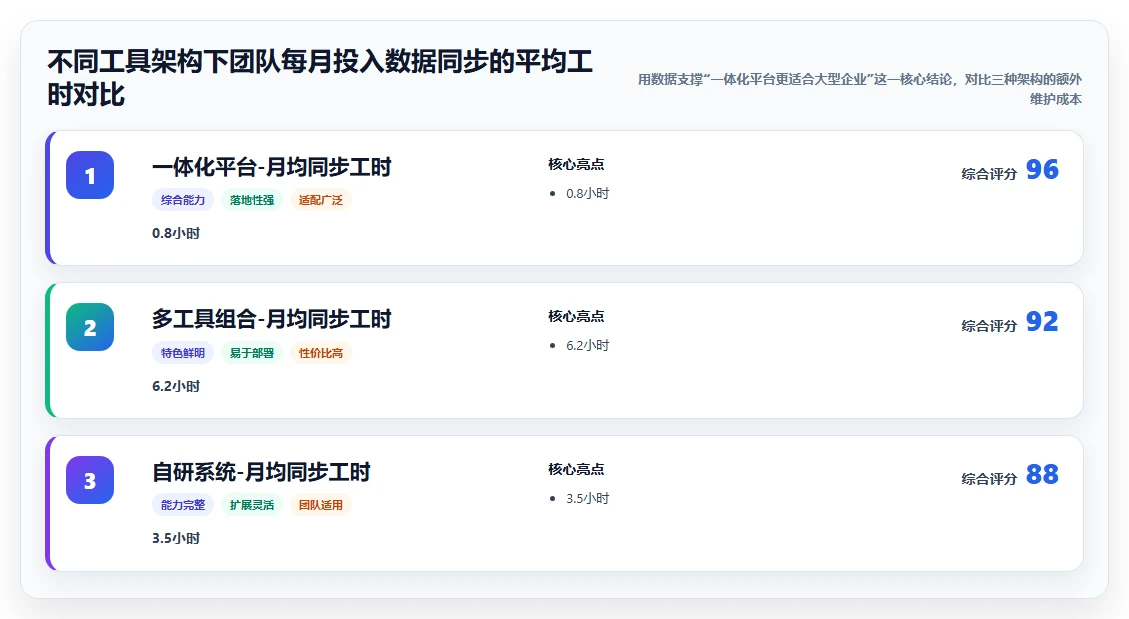Click the bold 6.2小时 value under tags
This screenshot has width=1129, height=619.
click(176, 386)
